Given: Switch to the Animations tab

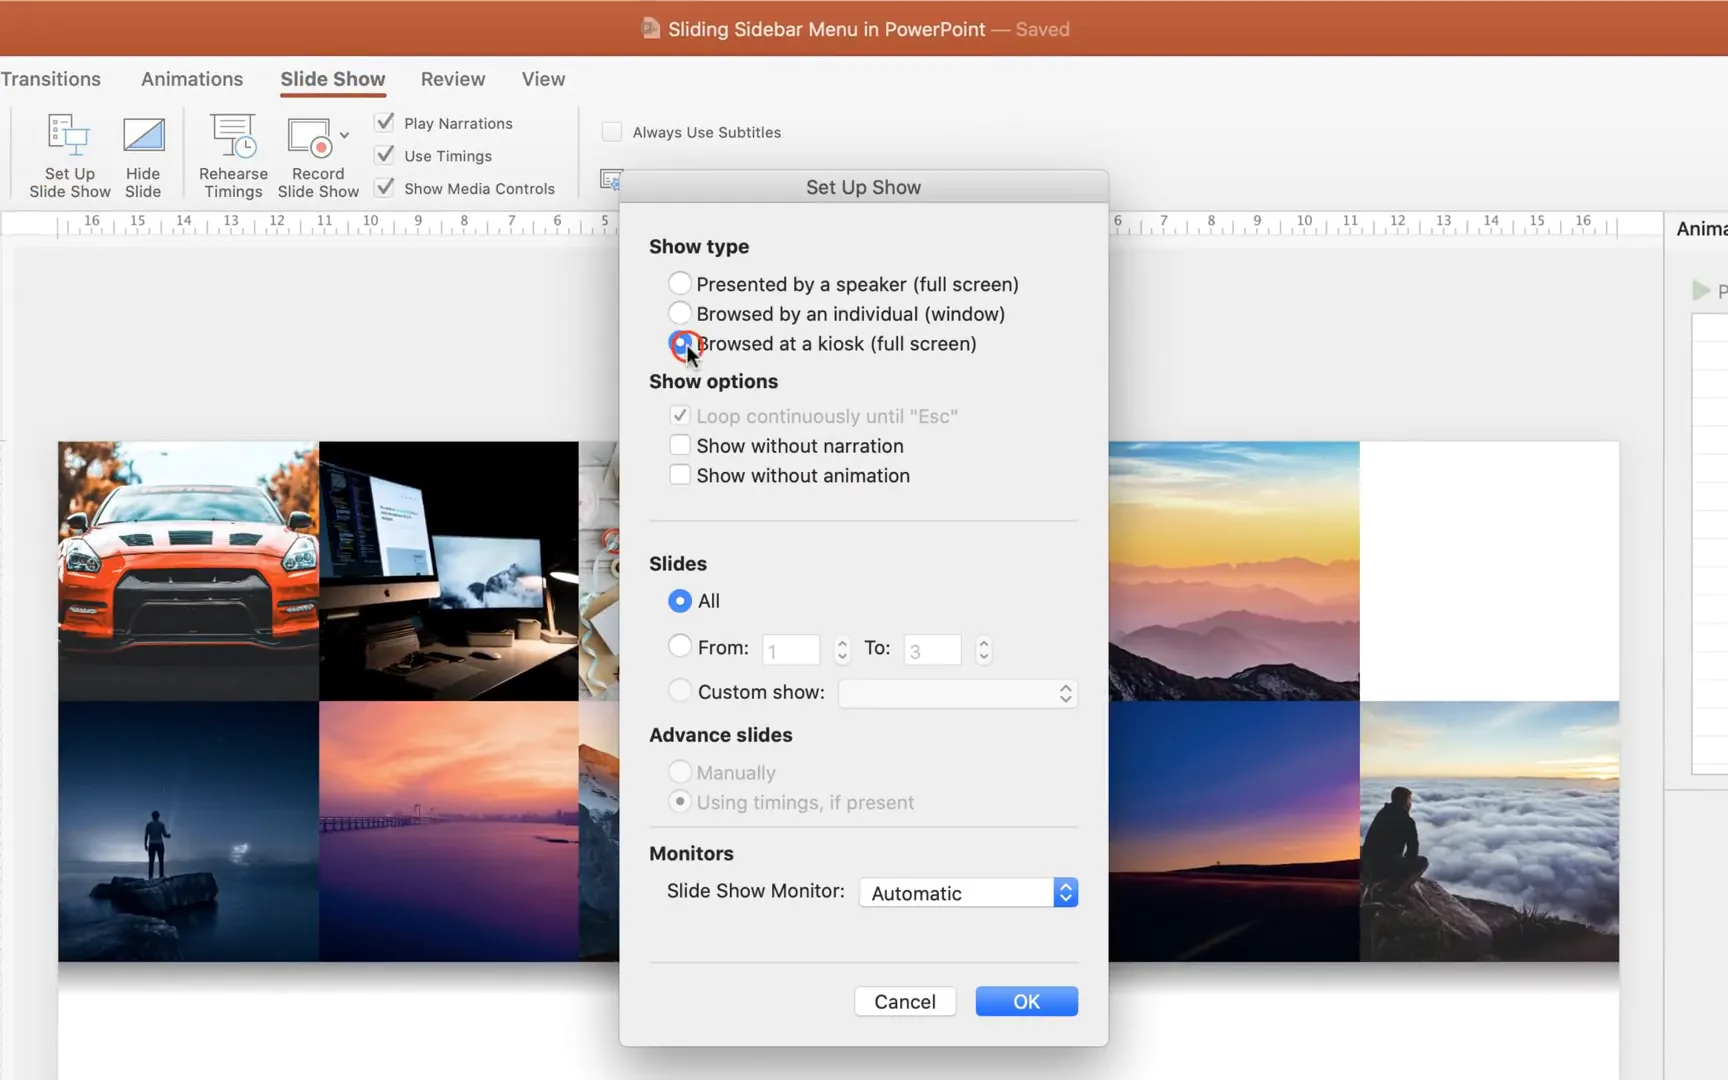Looking at the screenshot, I should pos(192,79).
